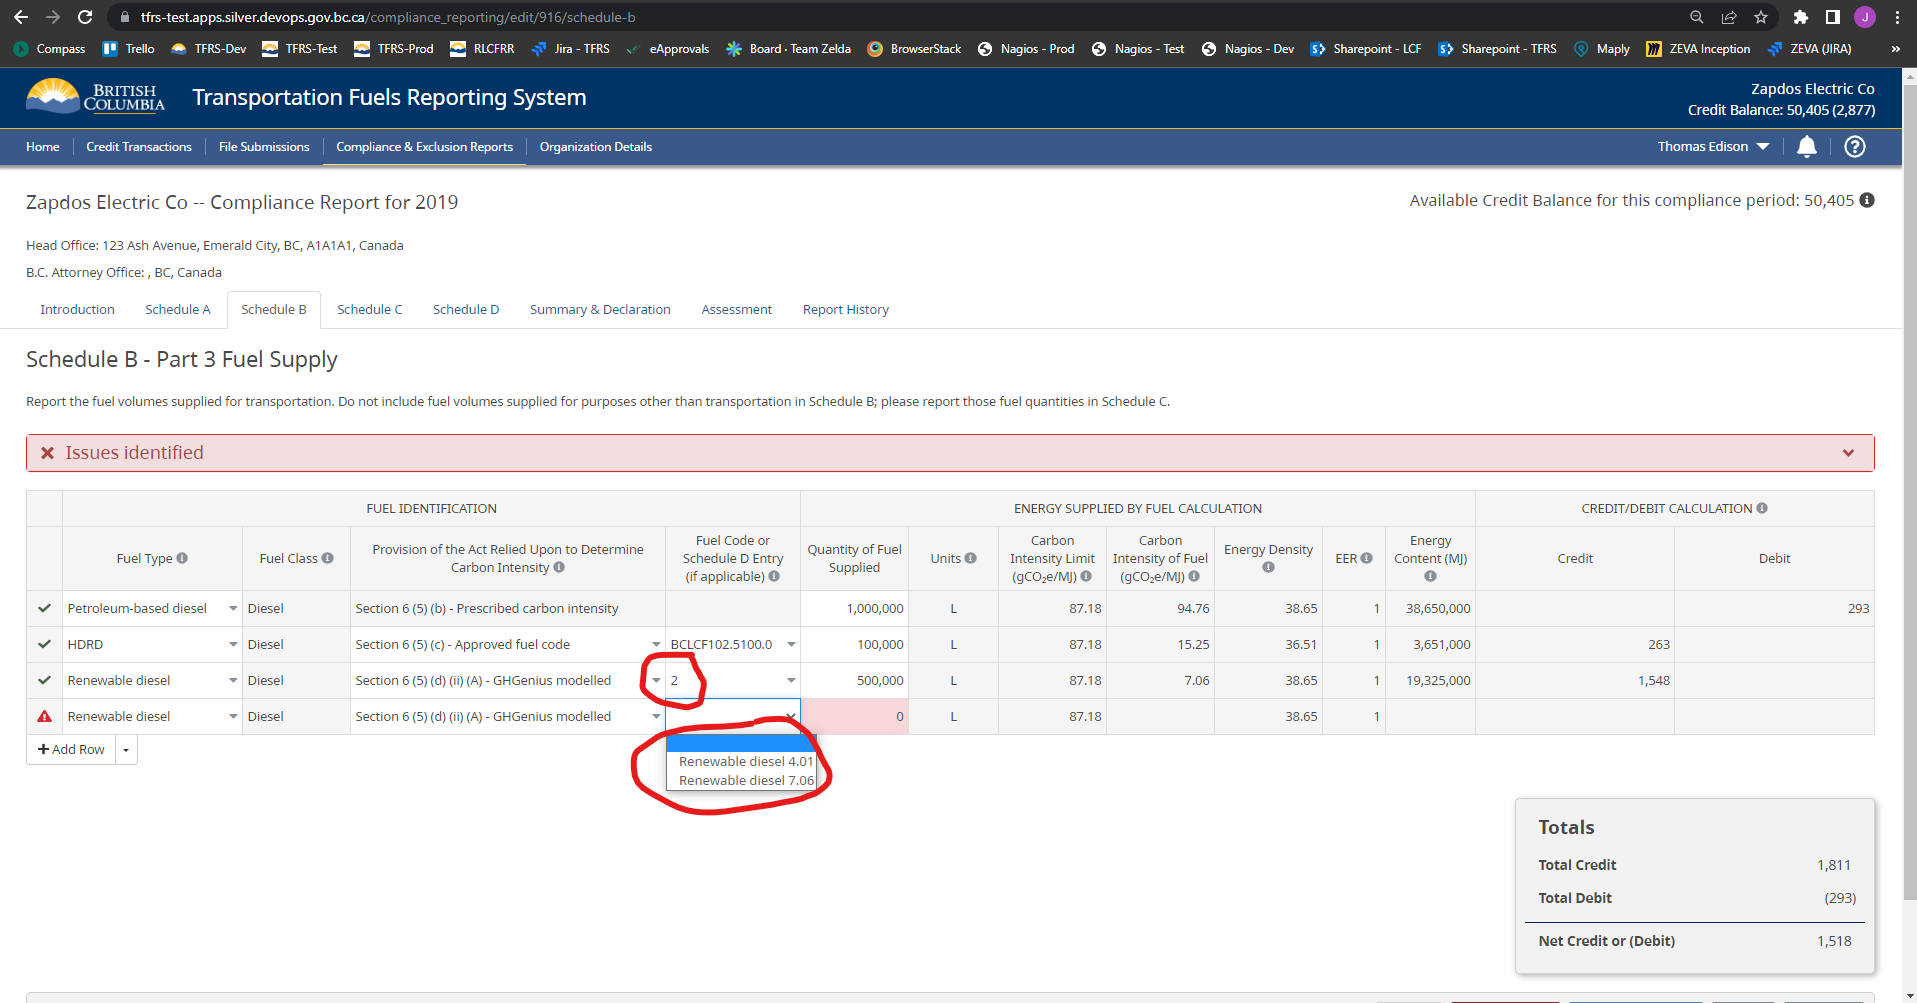Show Energy Density info icon

point(1269,567)
